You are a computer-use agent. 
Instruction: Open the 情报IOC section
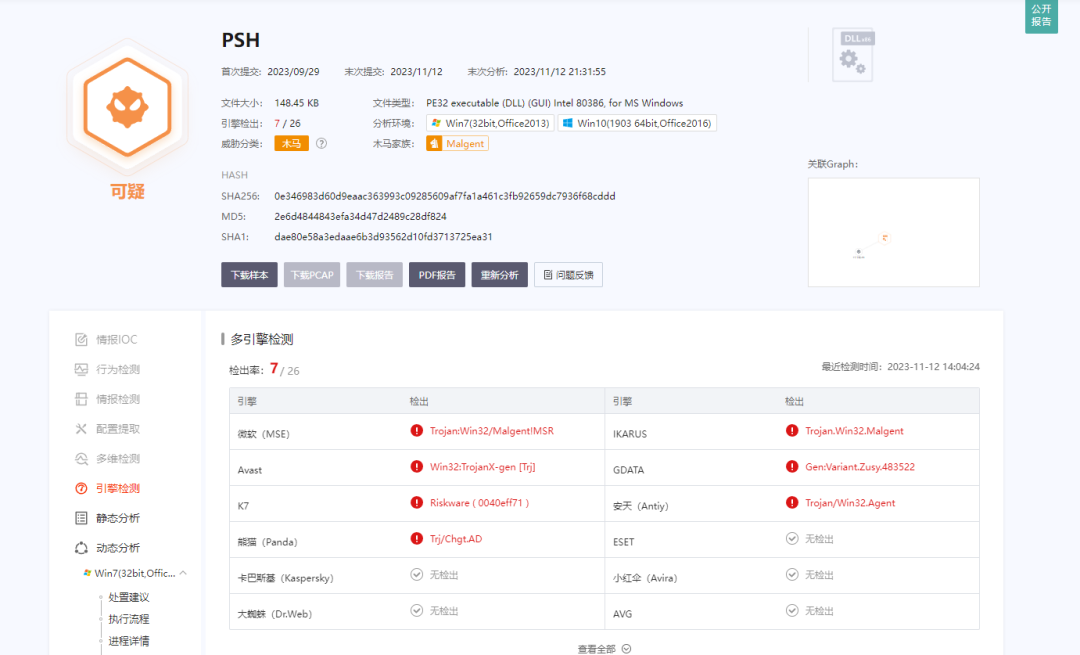click(x=116, y=340)
